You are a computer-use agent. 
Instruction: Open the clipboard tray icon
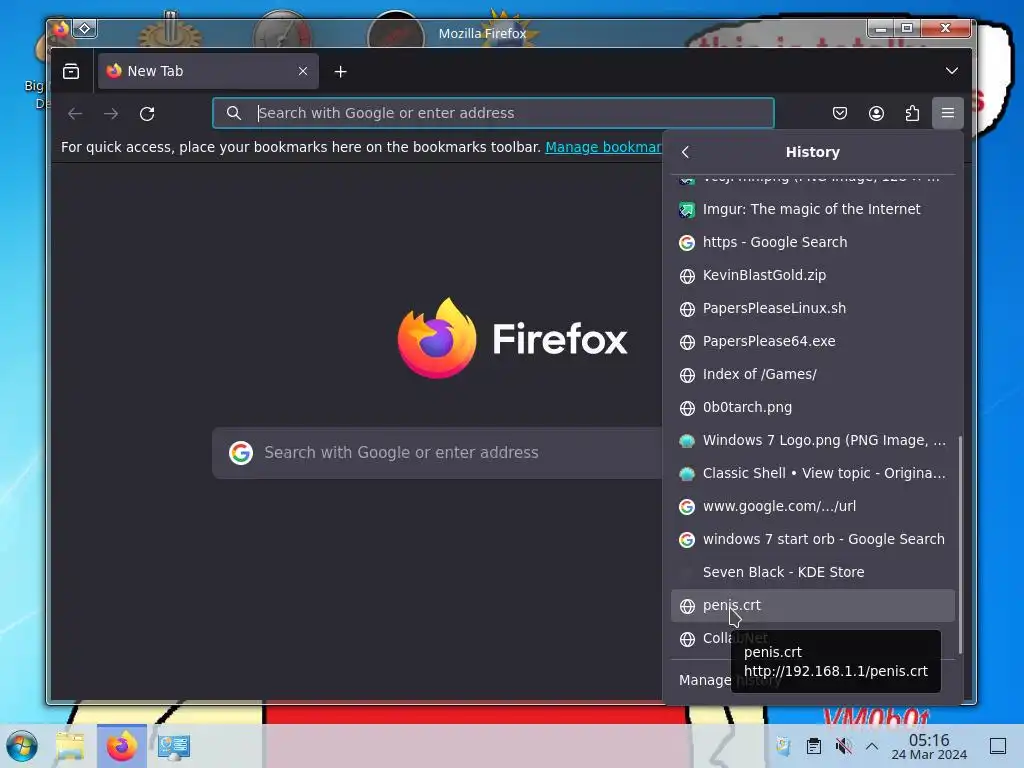813,746
